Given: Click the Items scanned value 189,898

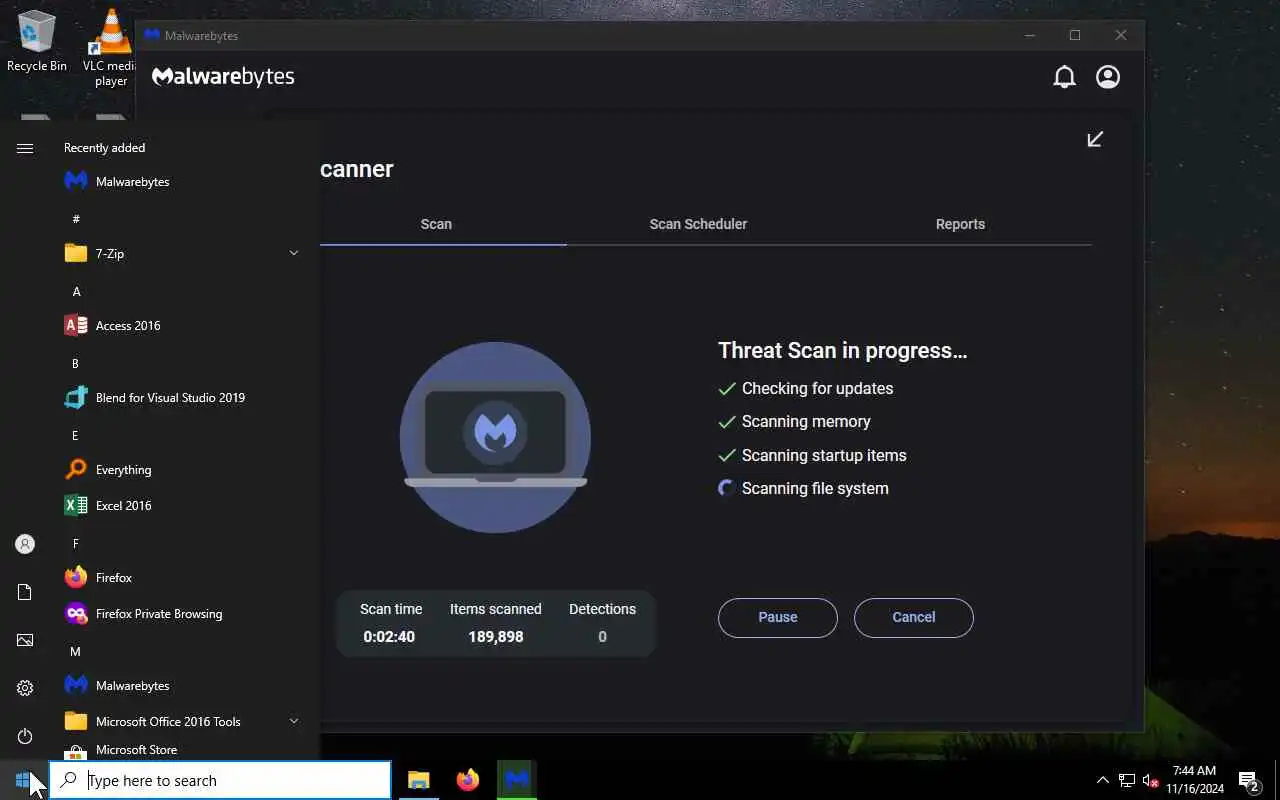Looking at the screenshot, I should pyautogui.click(x=495, y=636).
